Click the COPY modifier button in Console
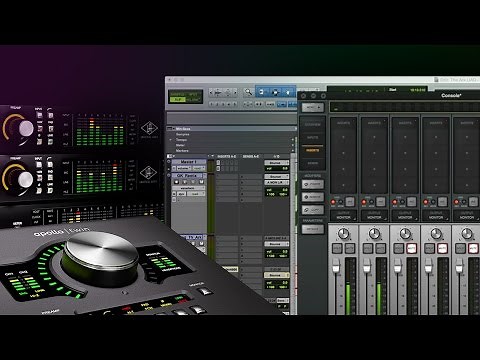The width and height of the screenshot is (480, 360). tap(313, 210)
